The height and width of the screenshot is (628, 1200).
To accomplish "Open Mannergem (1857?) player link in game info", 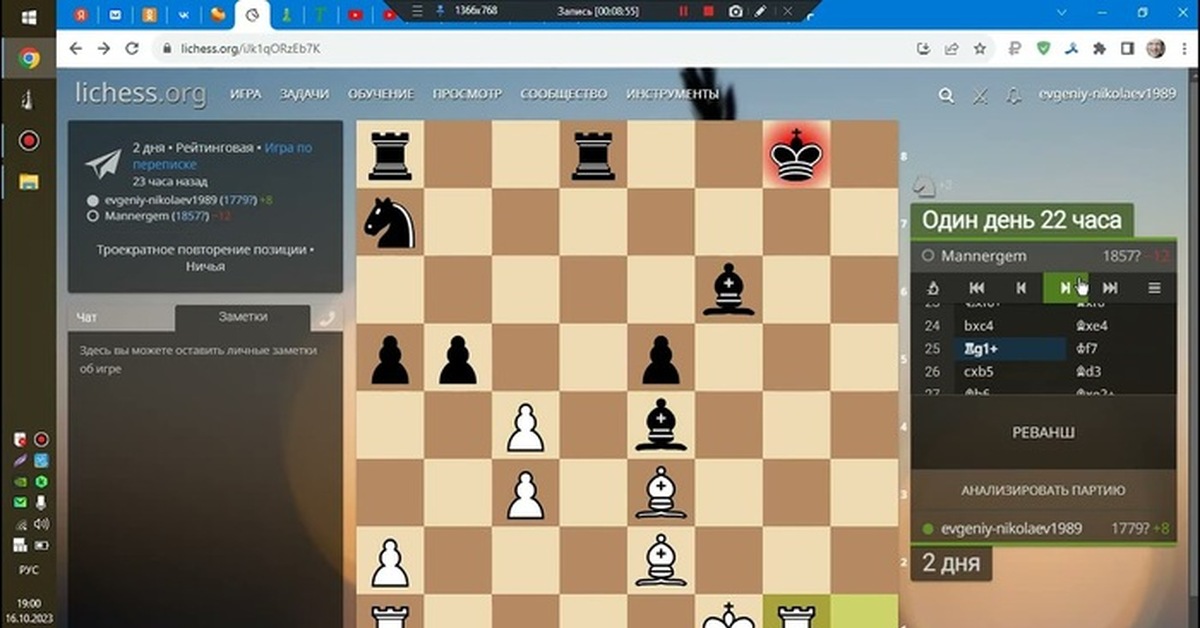I will [x=155, y=215].
